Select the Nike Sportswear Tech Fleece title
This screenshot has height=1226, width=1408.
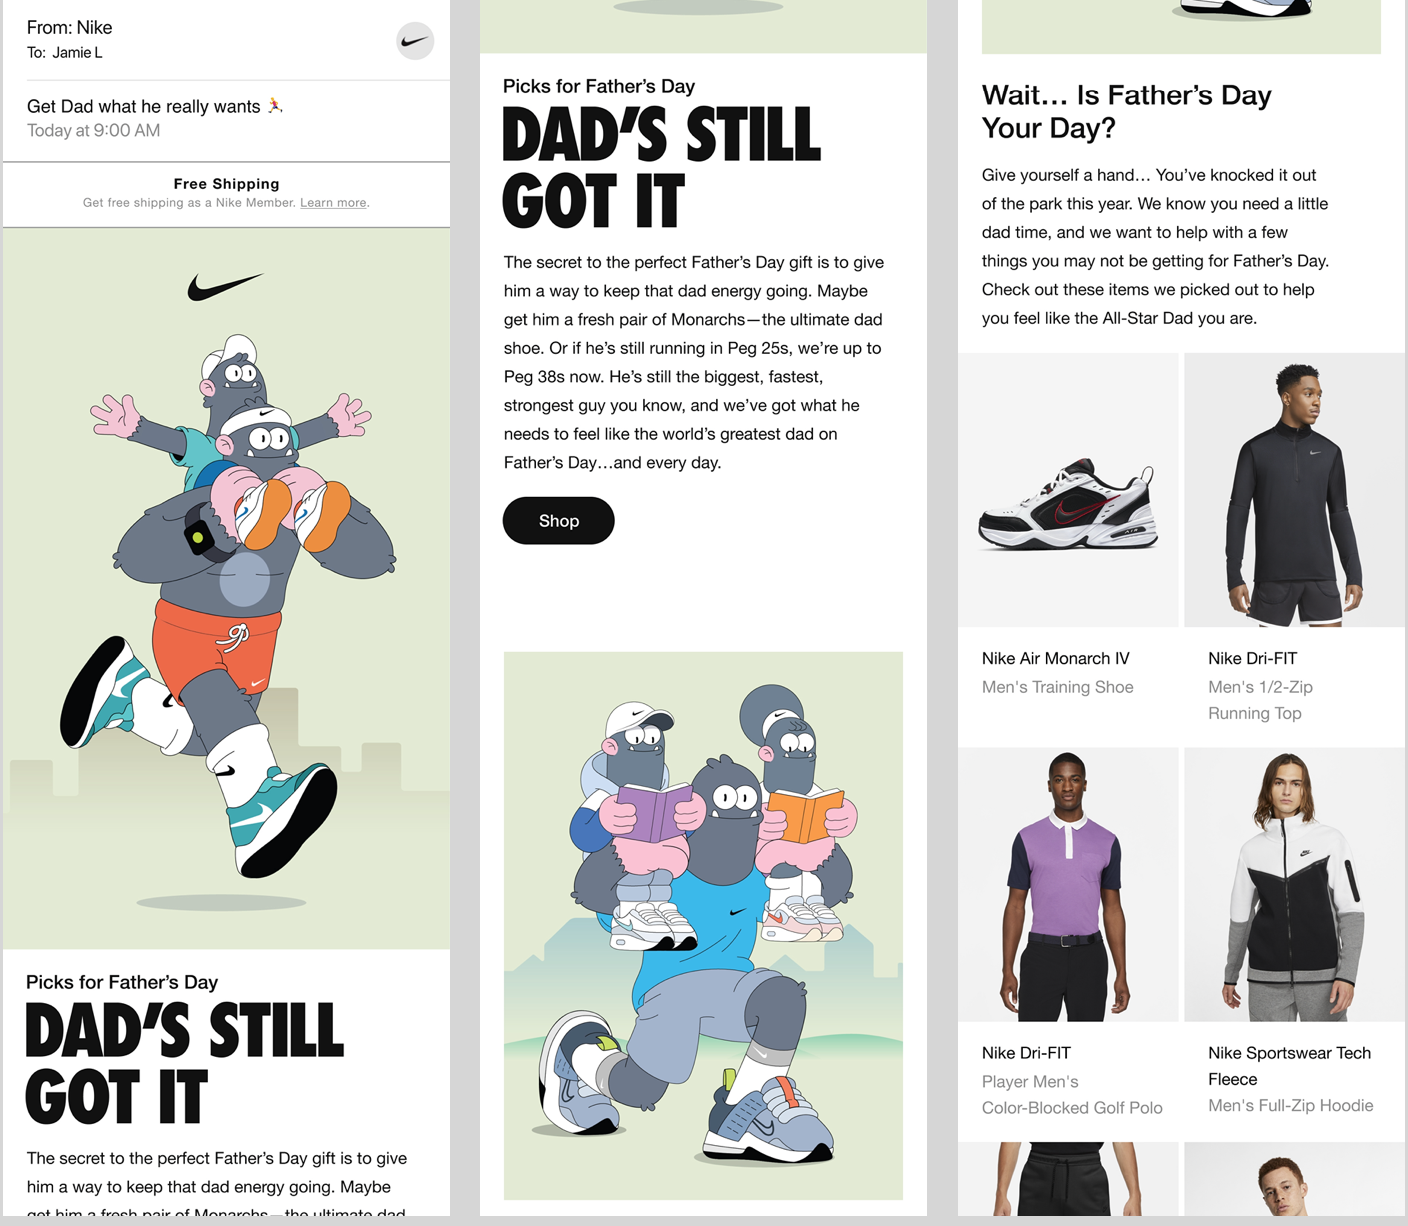click(x=1289, y=1066)
